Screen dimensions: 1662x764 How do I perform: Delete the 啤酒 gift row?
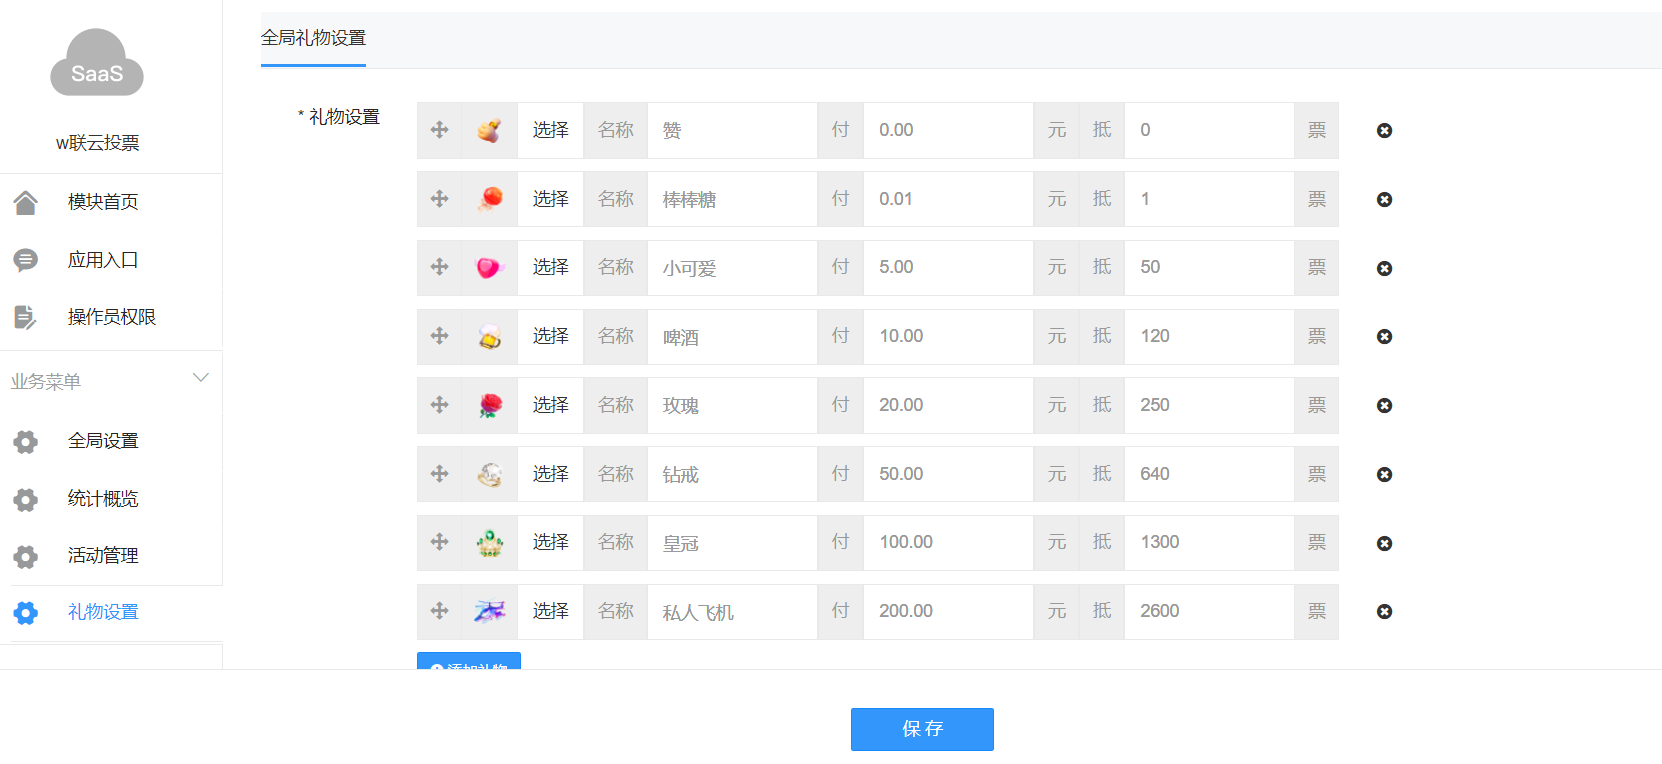tap(1384, 337)
